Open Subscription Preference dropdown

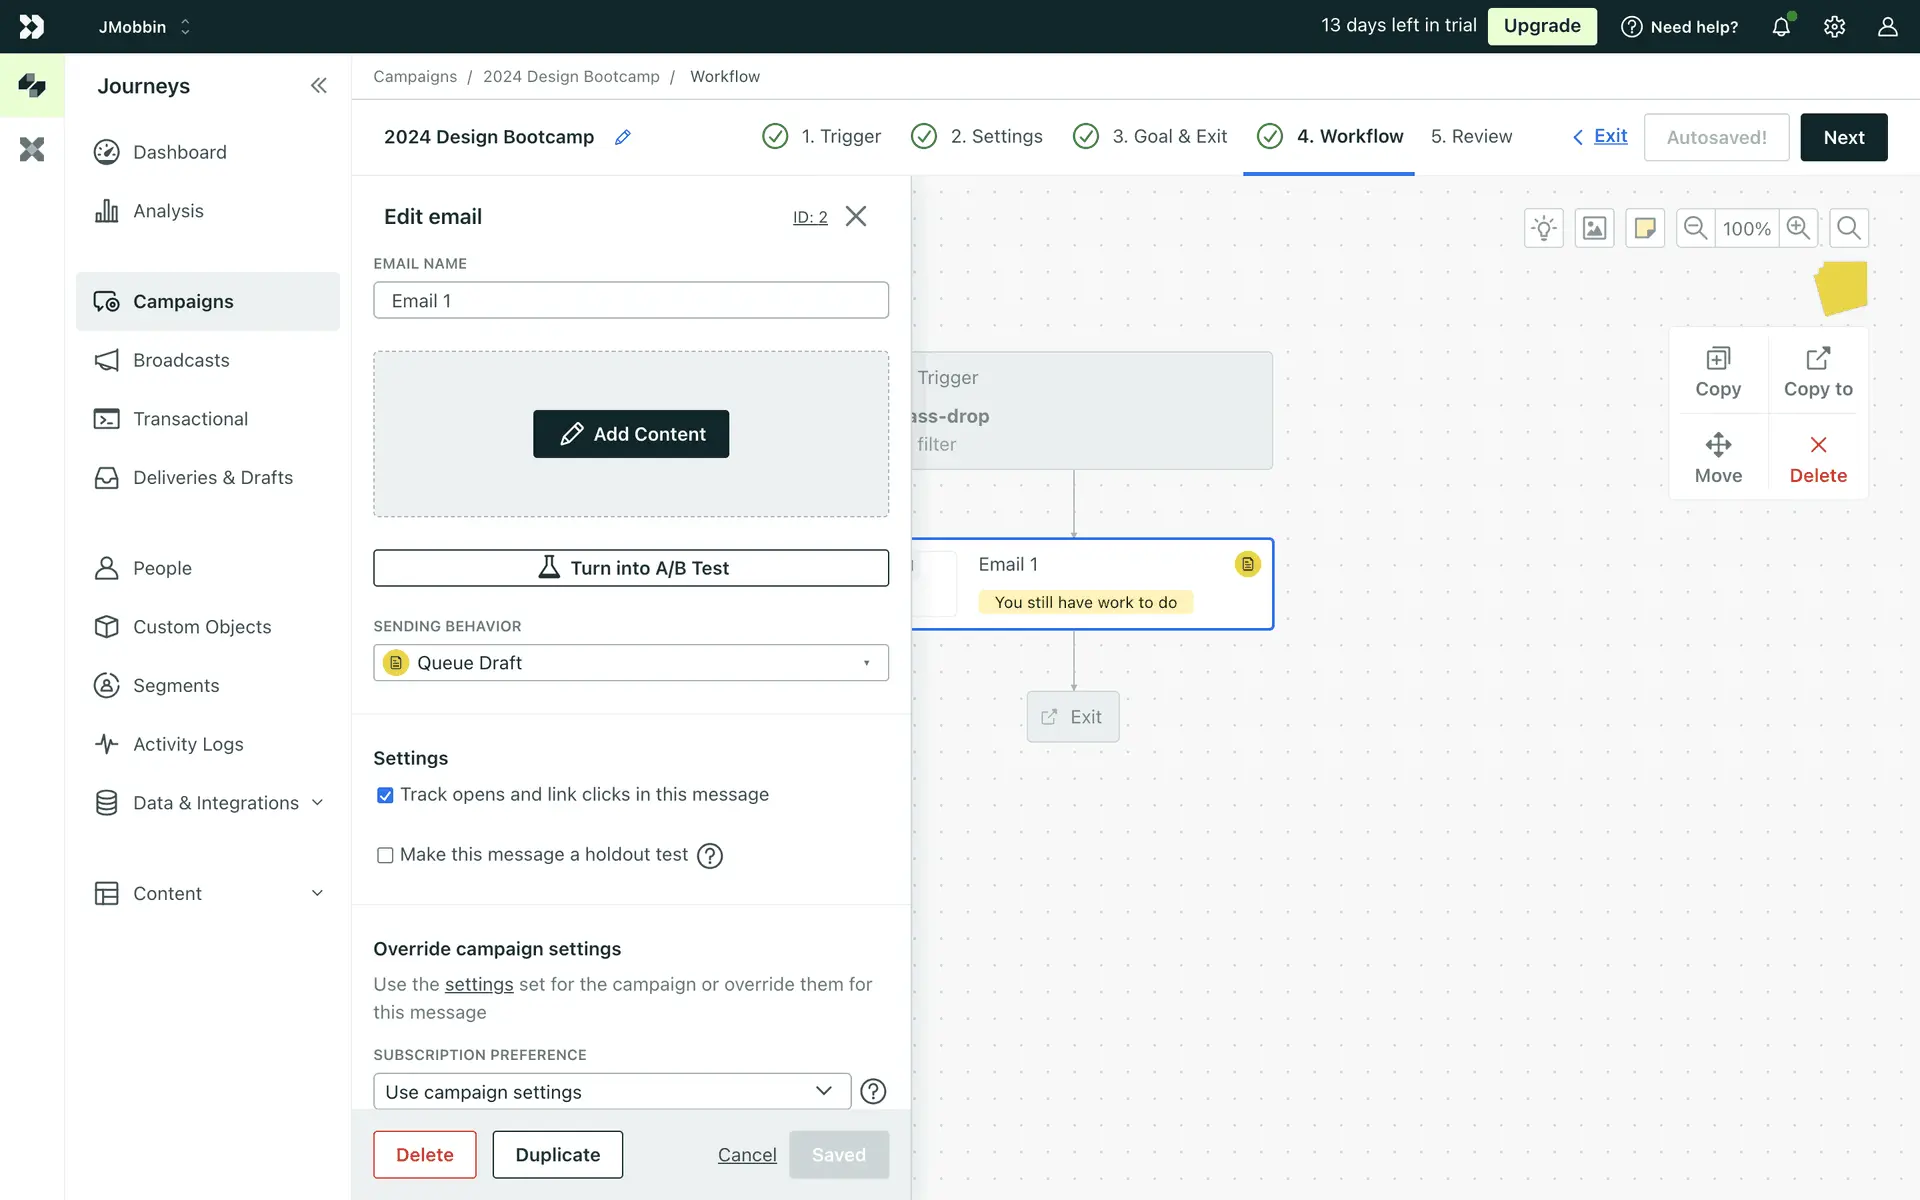tap(611, 1091)
